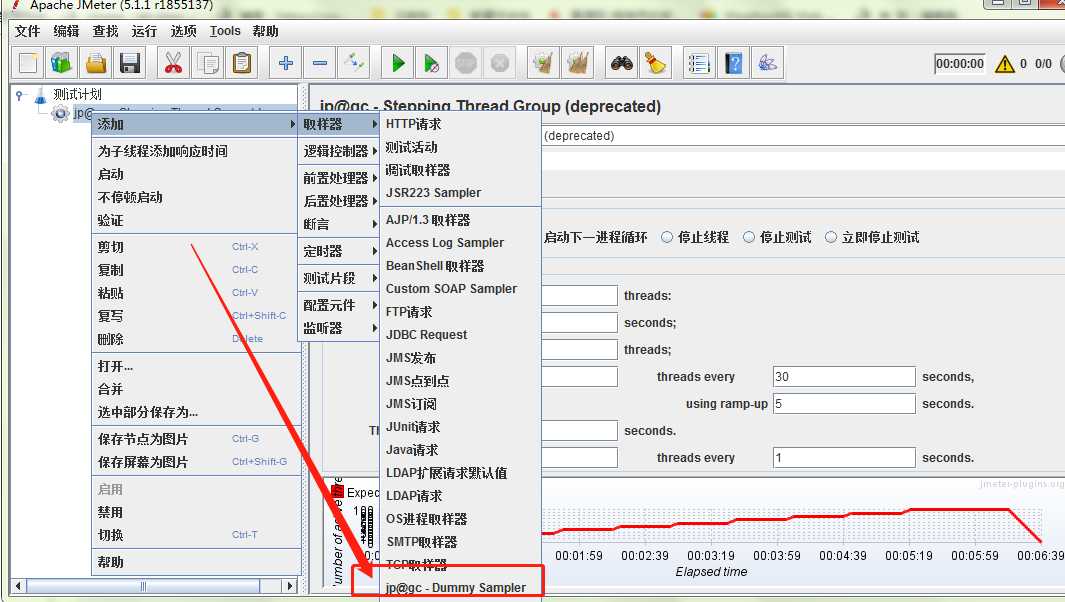Screen dimensions: 1065x602
Task: Open the 帮助 menu in menu bar
Action: pyautogui.click(x=266, y=31)
